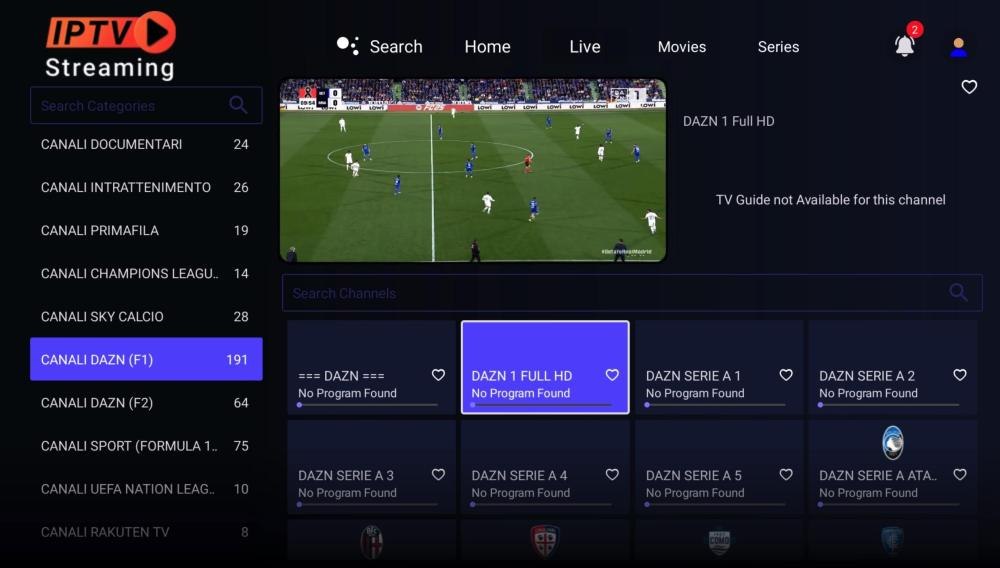Toggle favorite heart on DAZN SERIE A 2
Viewport: 1000px width, 568px height.
point(959,375)
